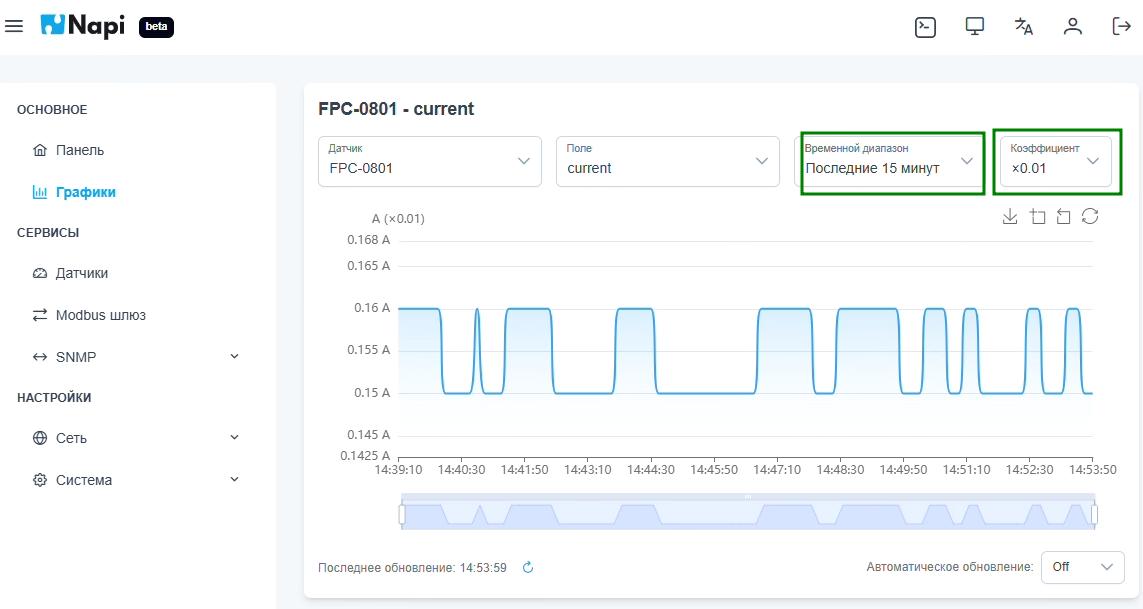Activate the chart area zoom icon

point(1037,217)
